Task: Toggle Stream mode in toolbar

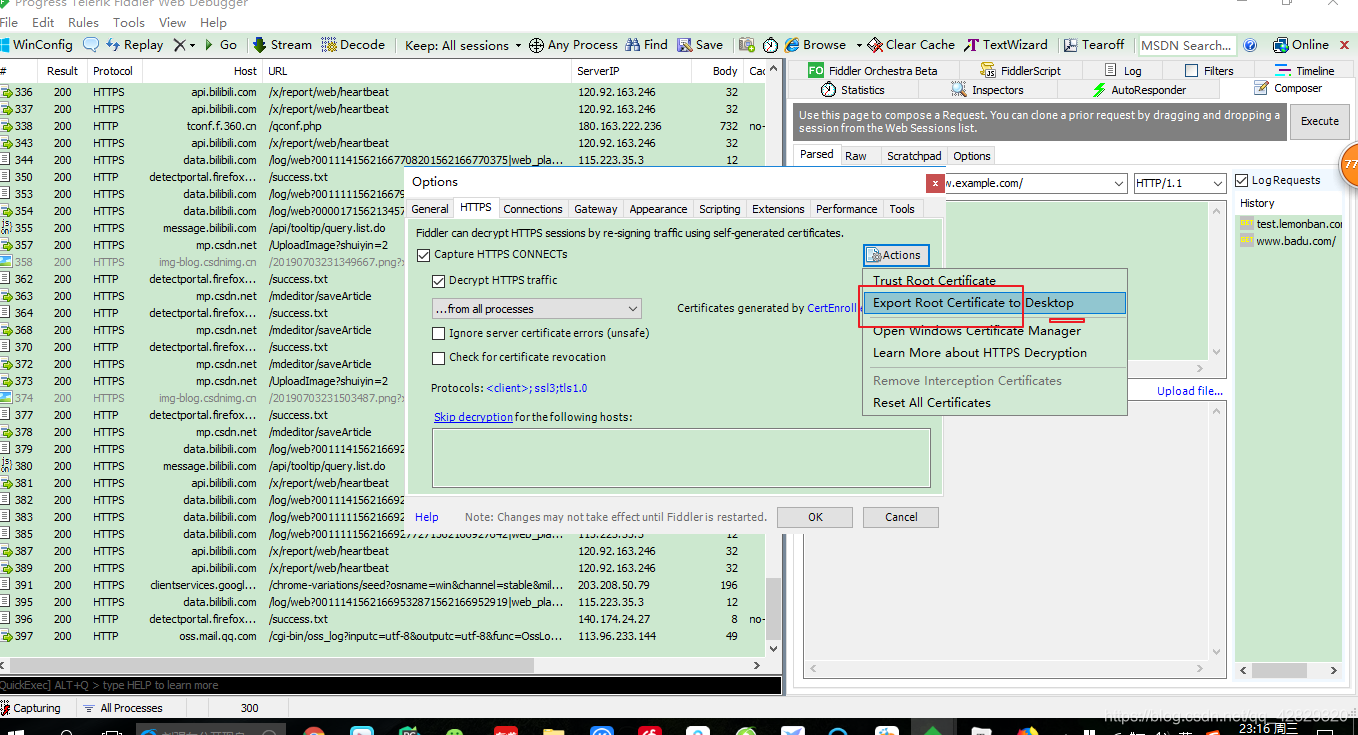Action: [282, 45]
